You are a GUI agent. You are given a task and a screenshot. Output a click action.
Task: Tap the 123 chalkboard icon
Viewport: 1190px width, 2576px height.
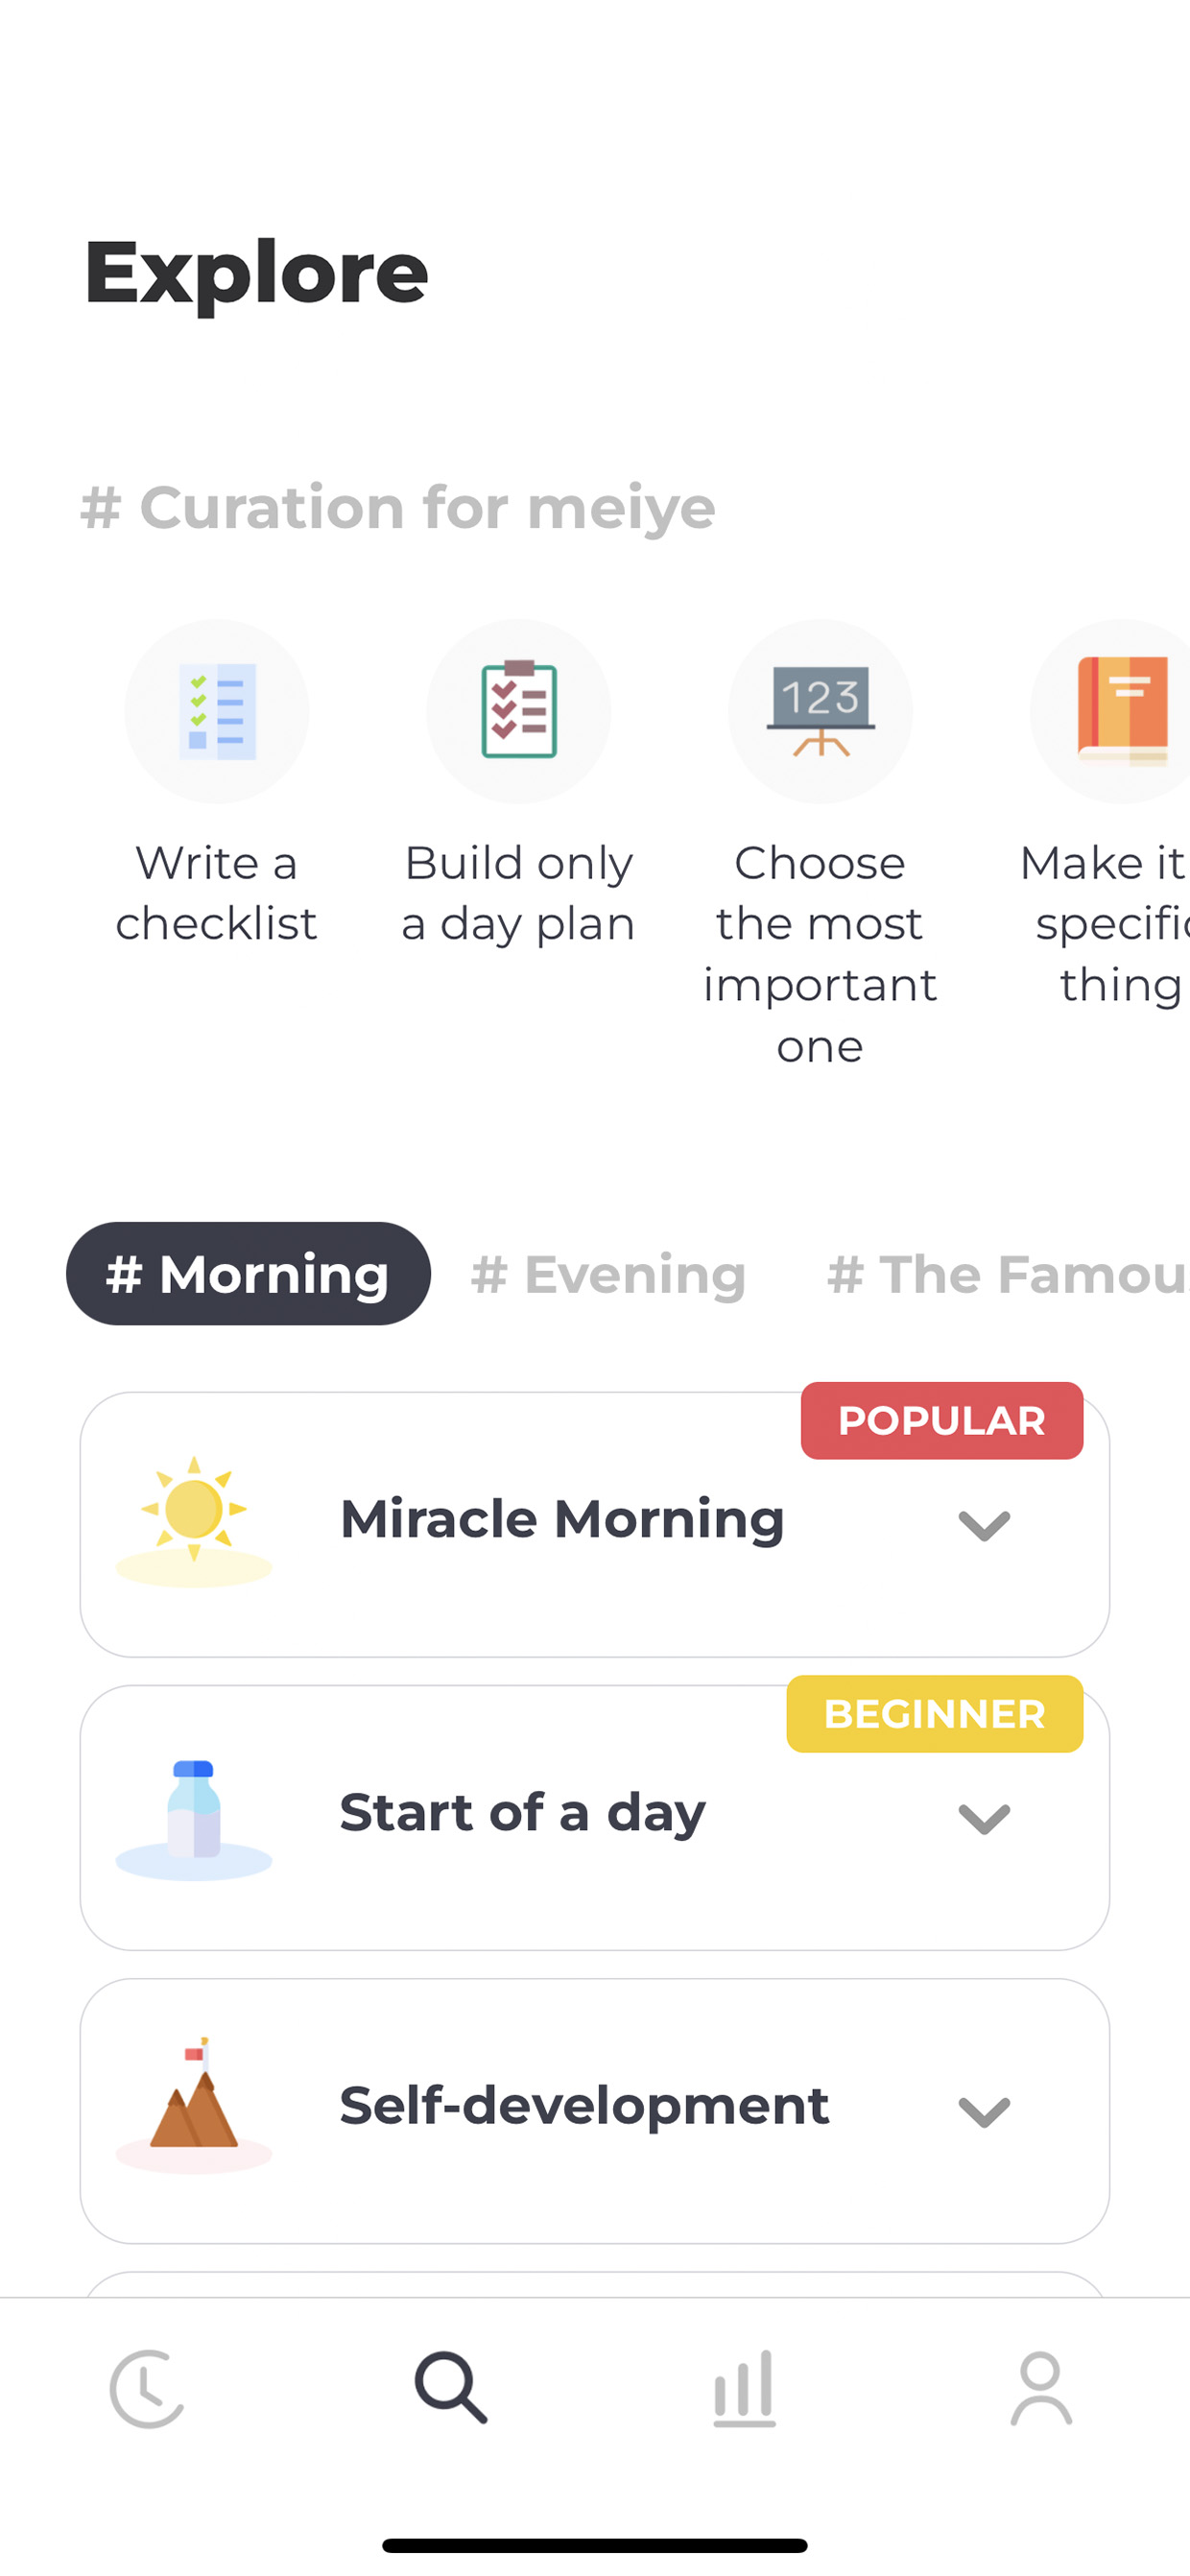pos(820,711)
